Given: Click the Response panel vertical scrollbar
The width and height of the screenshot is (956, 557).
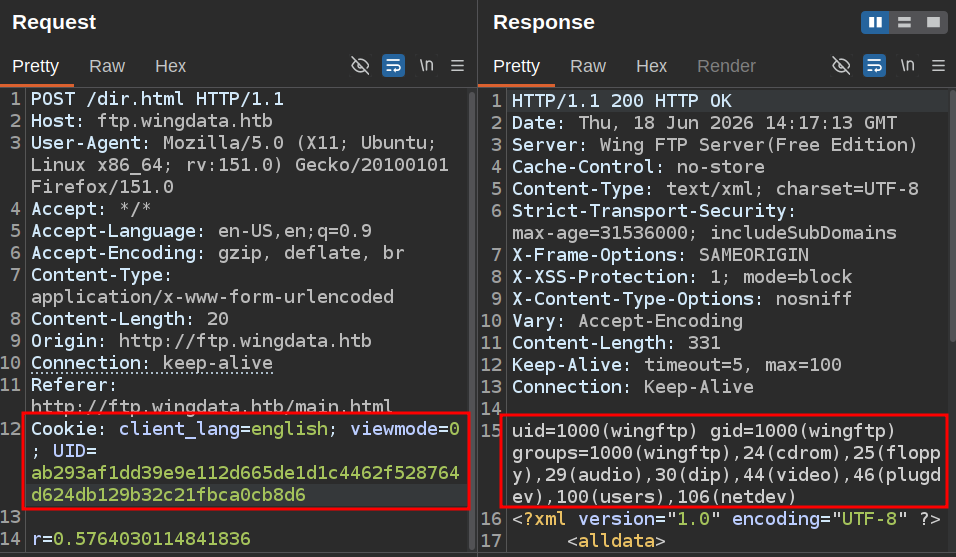Looking at the screenshot, I should point(952,216).
